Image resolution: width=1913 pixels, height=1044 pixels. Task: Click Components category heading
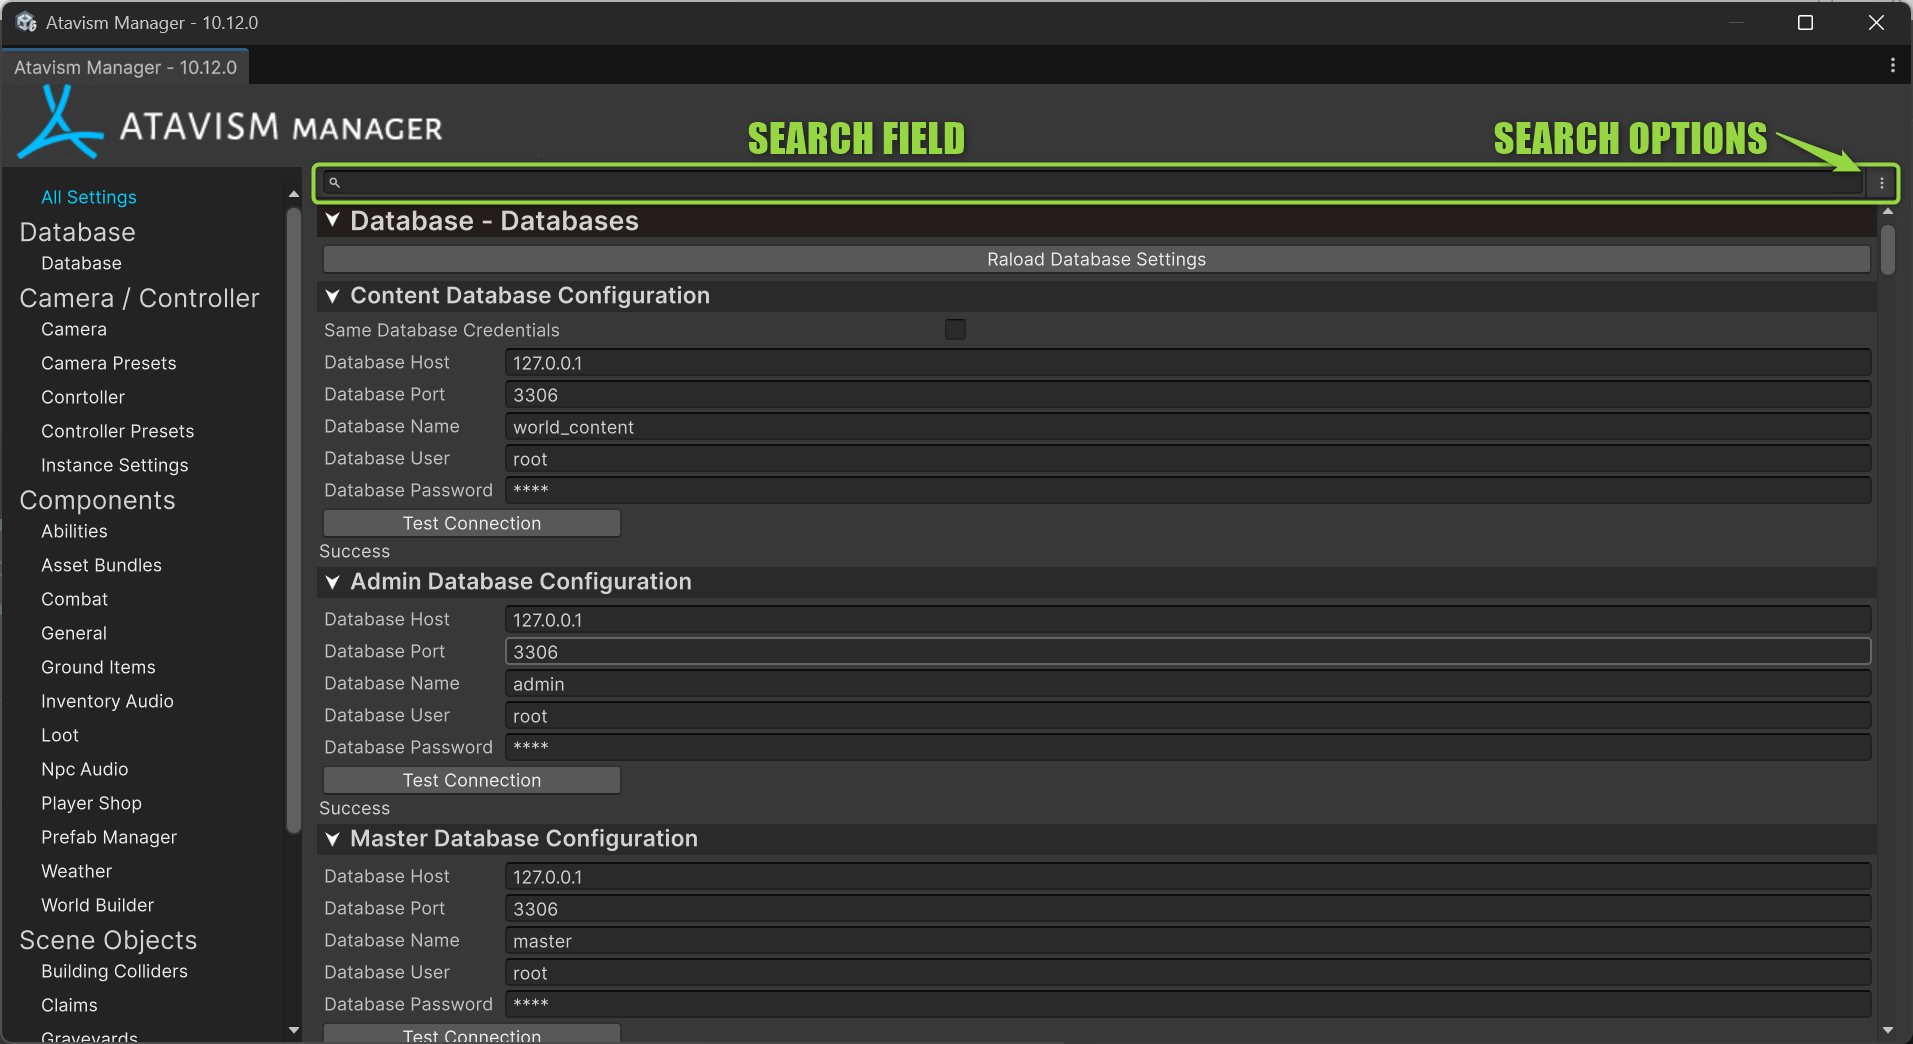[97, 500]
